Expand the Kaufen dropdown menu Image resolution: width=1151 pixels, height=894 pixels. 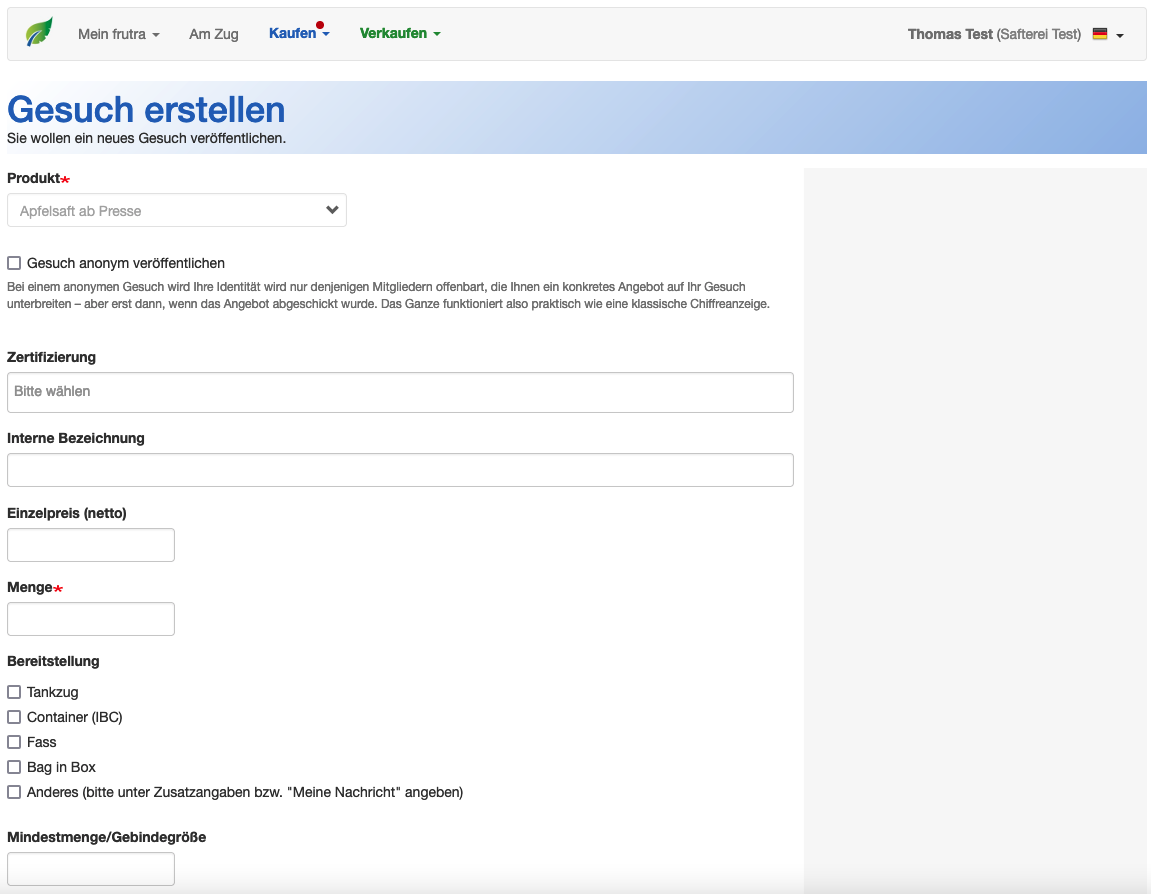(298, 34)
